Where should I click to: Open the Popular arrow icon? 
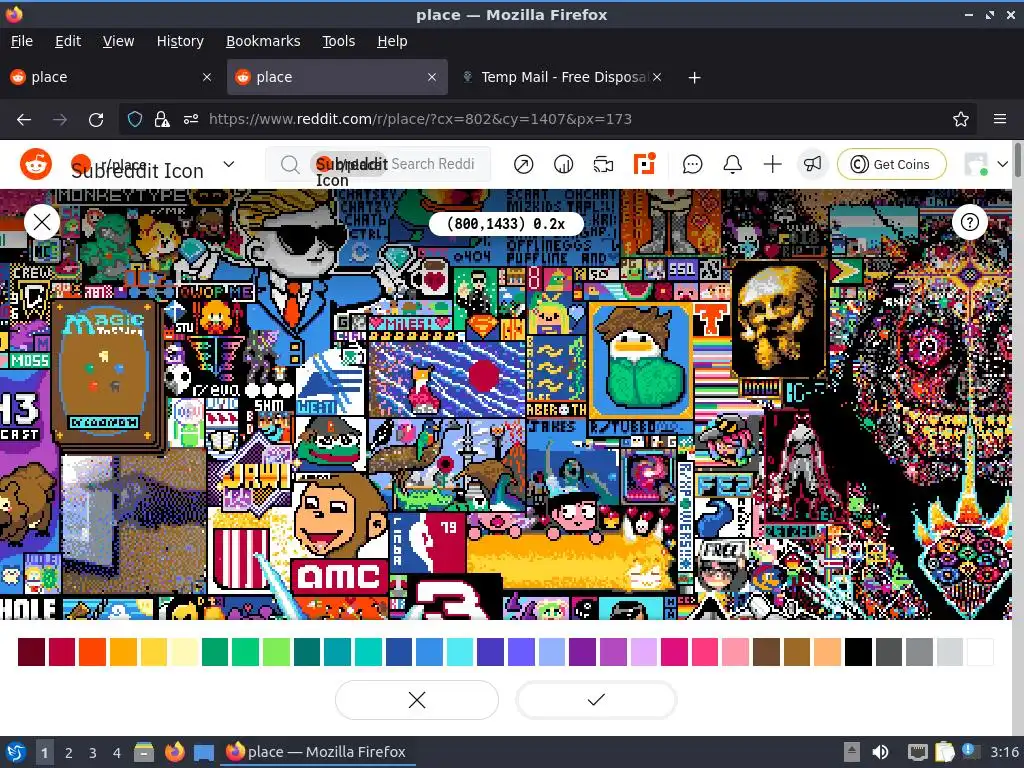[523, 165]
